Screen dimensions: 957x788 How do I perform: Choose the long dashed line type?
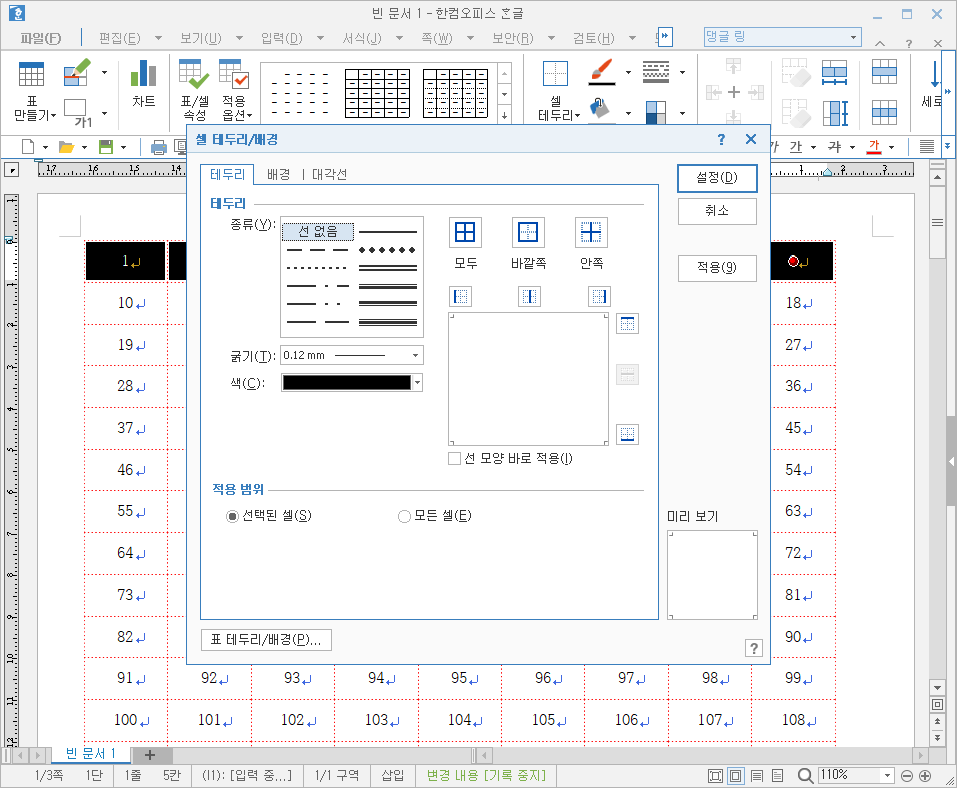[x=317, y=250]
